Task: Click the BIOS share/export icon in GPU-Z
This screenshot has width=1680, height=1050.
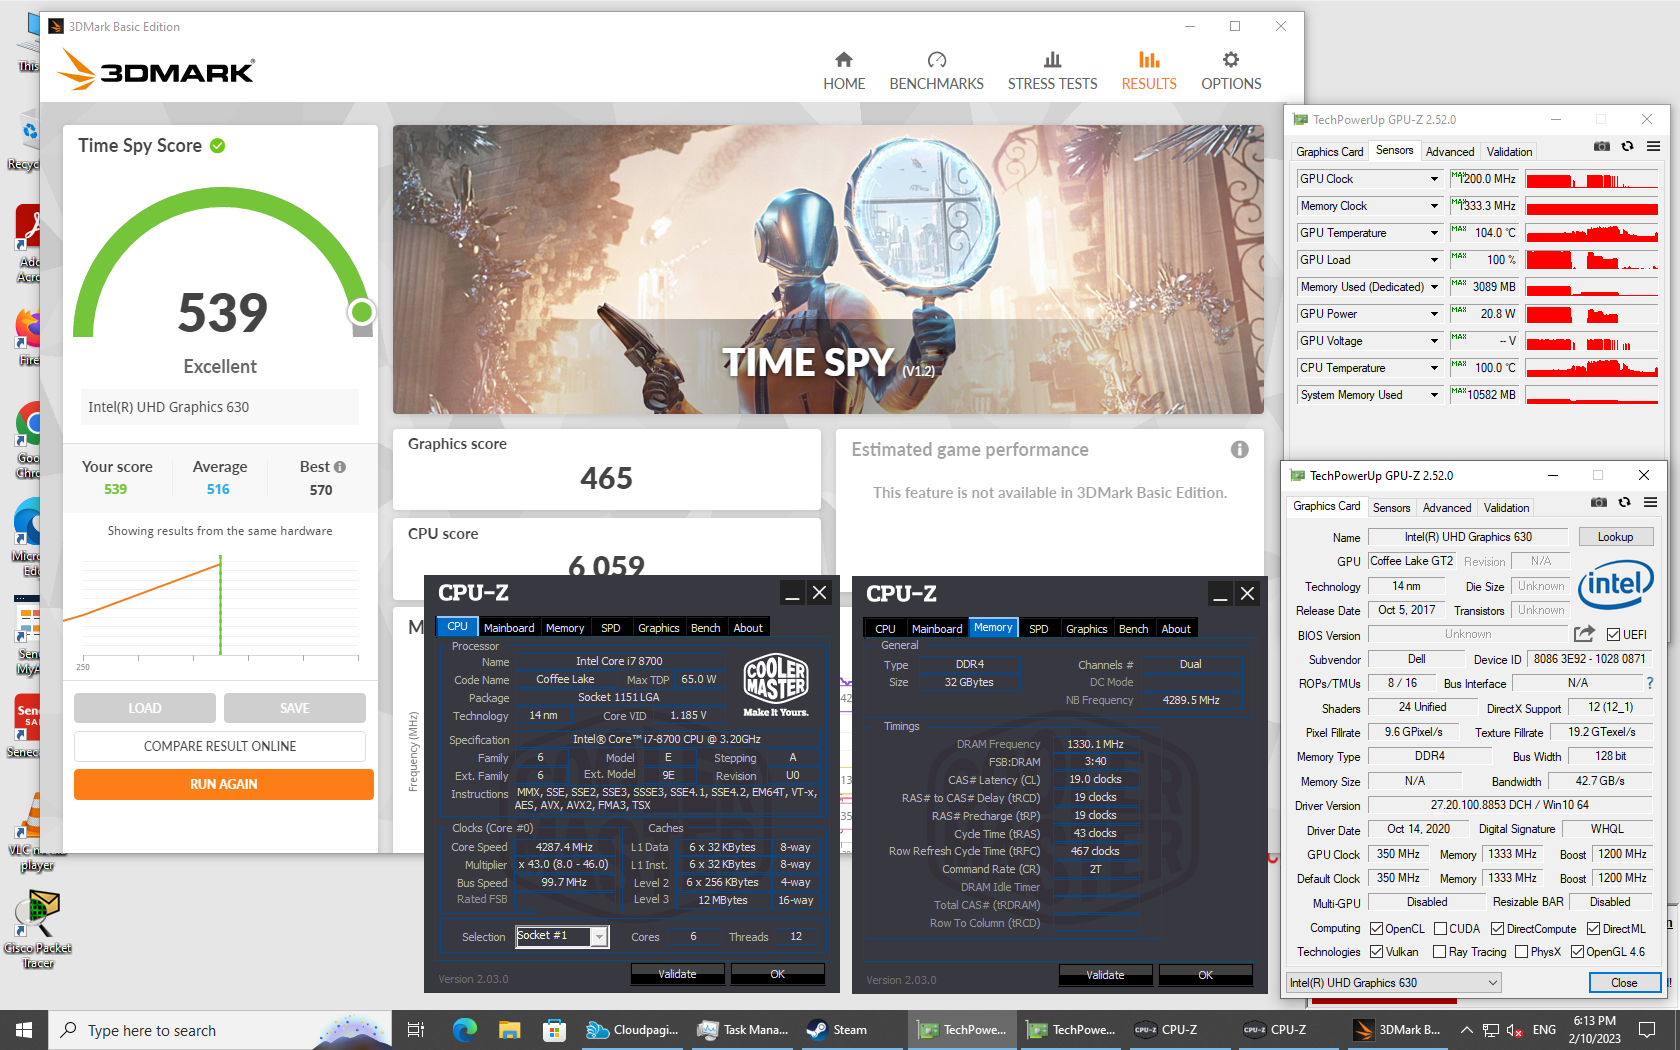Action: coord(1584,634)
